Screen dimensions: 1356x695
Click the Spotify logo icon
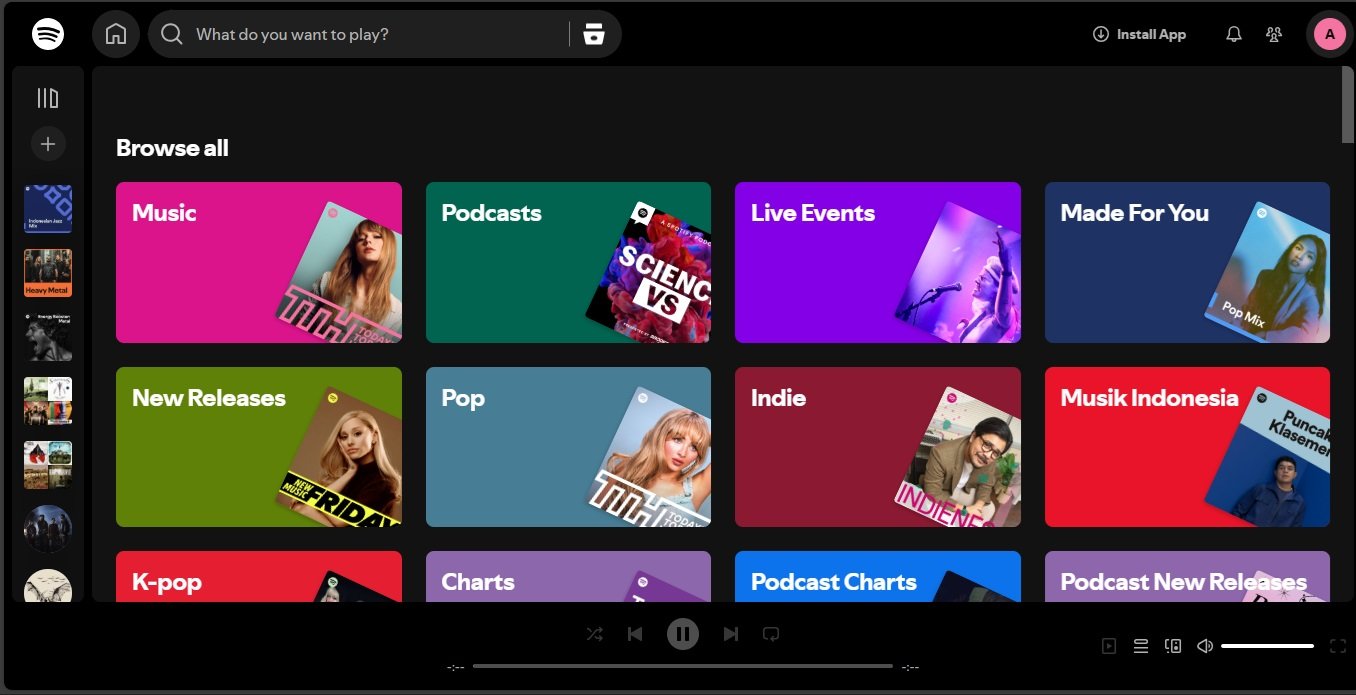(48, 34)
